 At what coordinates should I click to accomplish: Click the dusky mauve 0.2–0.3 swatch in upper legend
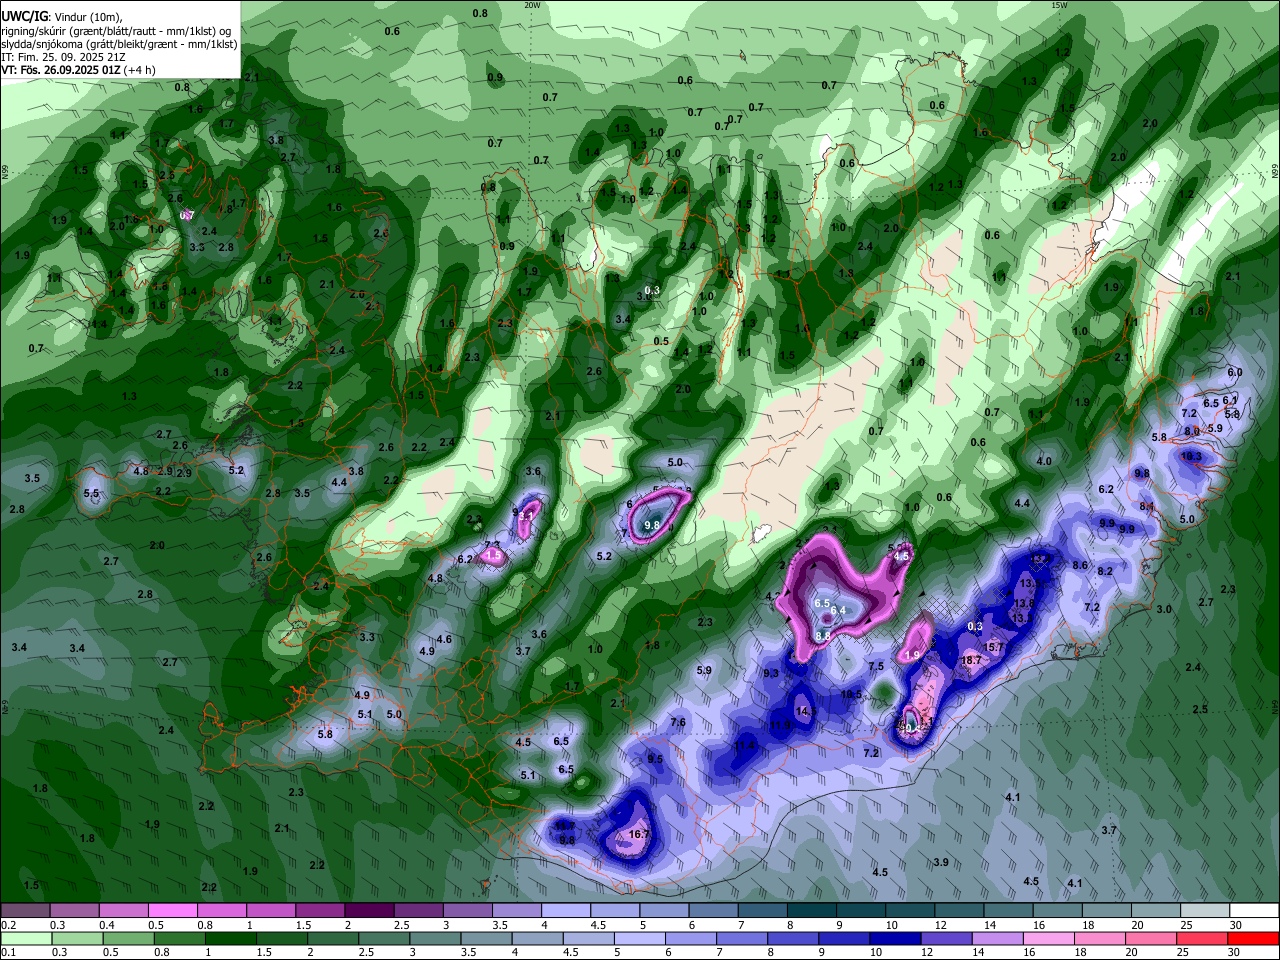click(24, 910)
